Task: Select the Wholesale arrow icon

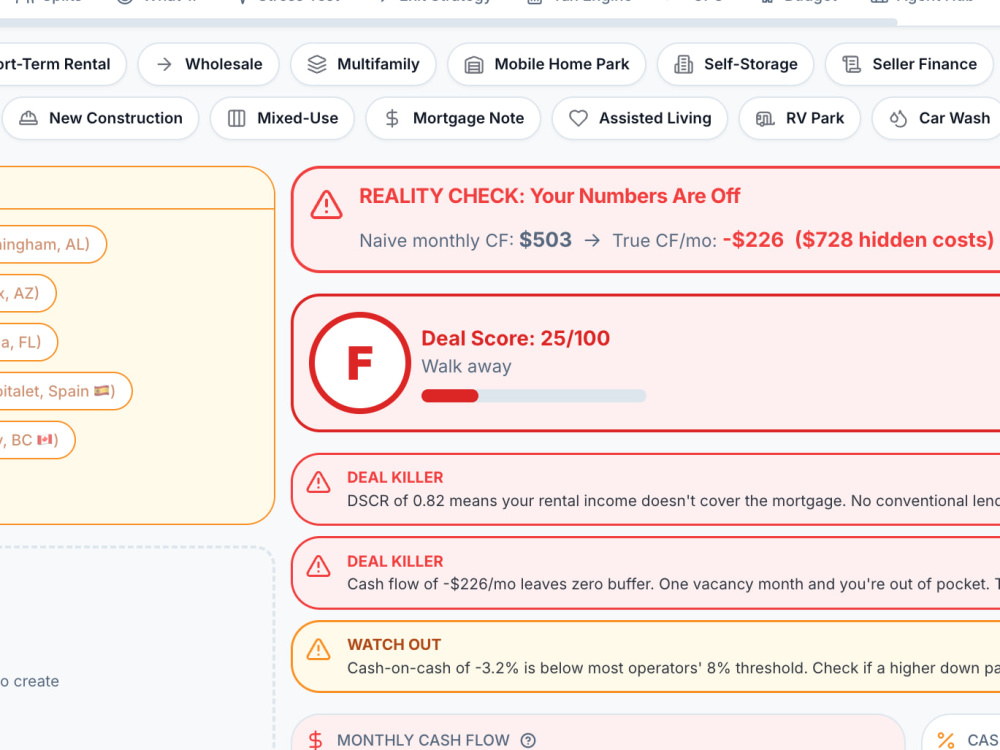Action: coord(165,64)
